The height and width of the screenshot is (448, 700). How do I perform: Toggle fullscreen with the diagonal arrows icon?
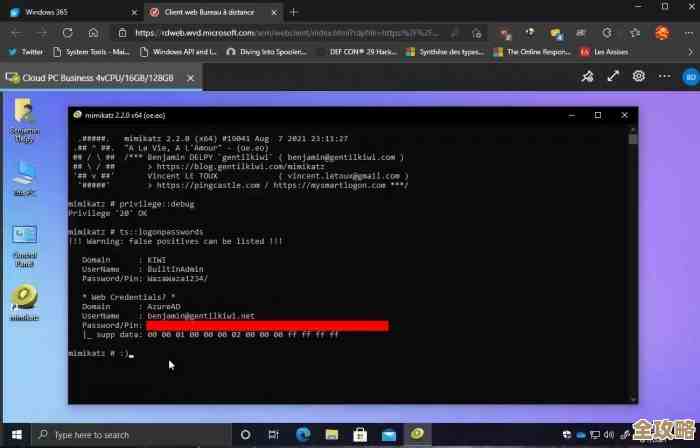(612, 76)
